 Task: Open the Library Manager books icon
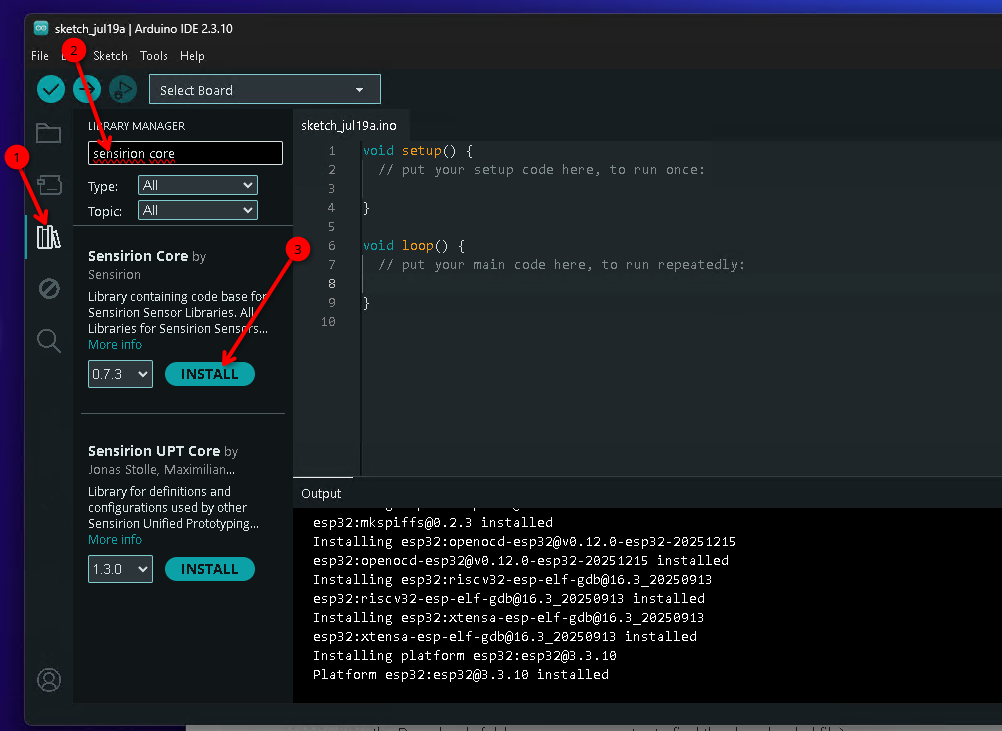[x=49, y=237]
